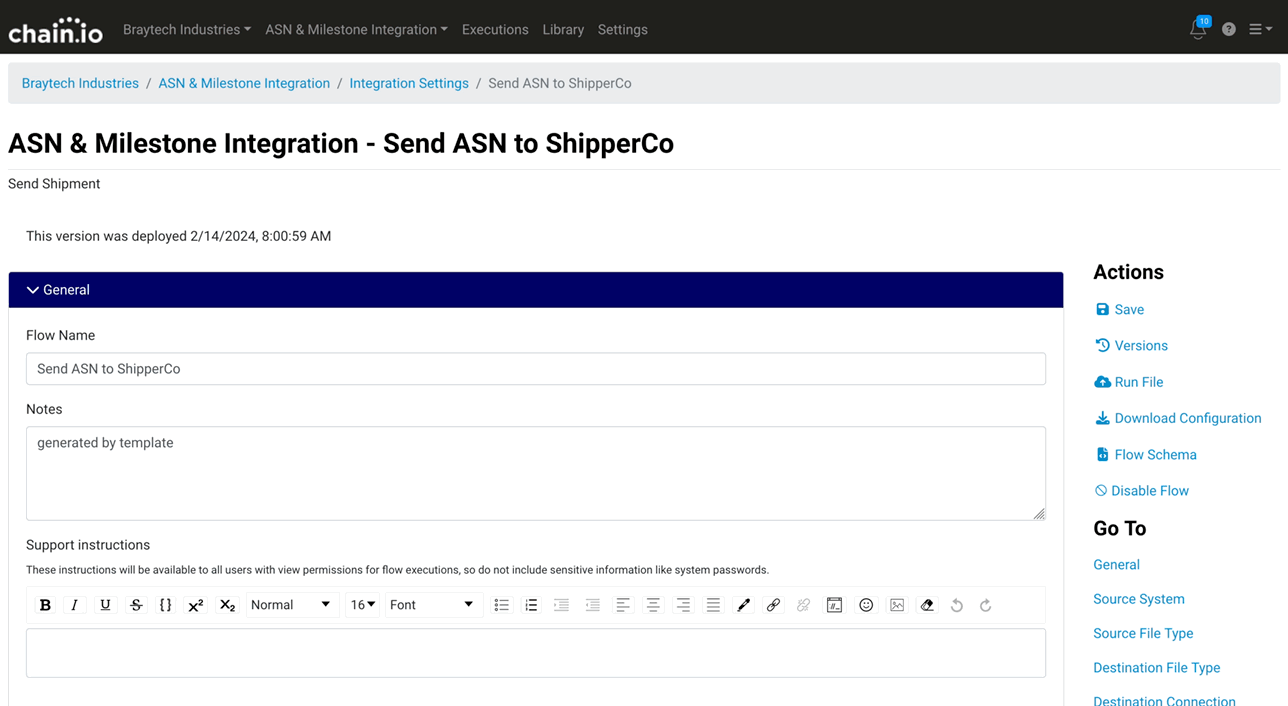Image resolution: width=1288 pixels, height=706 pixels.
Task: Open the ASN & Milestone Integration dropdown menu
Action: 356,30
